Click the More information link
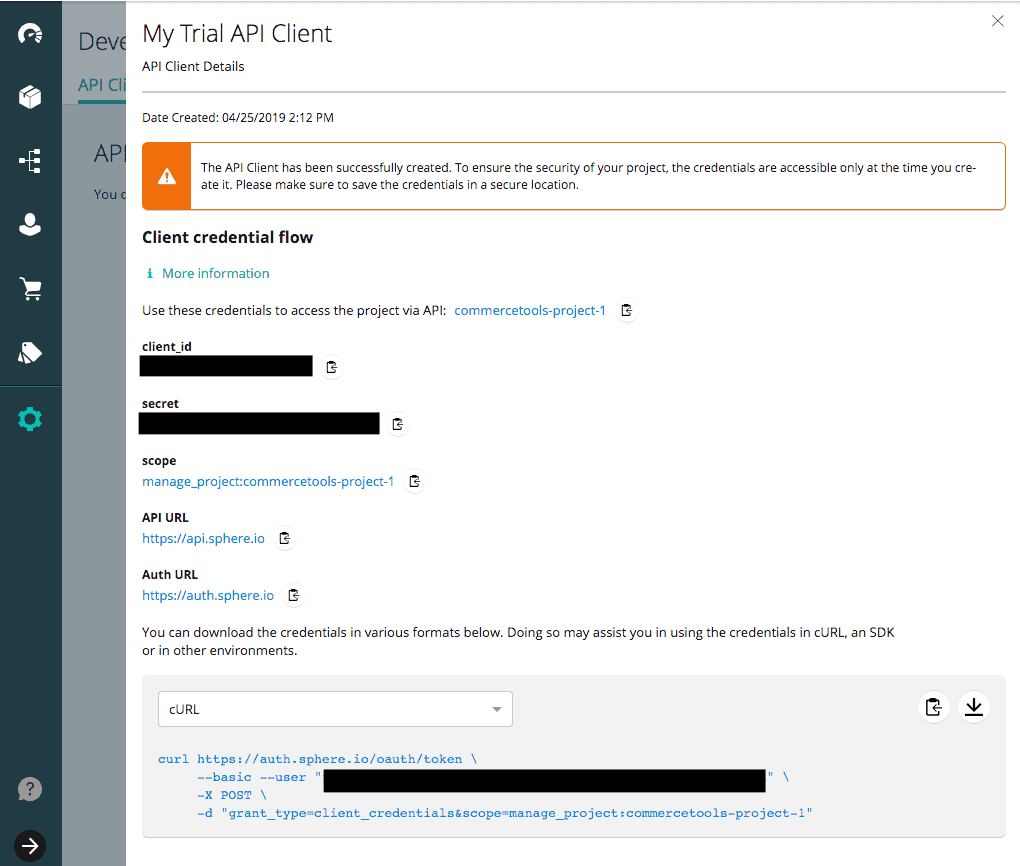 [x=215, y=273]
